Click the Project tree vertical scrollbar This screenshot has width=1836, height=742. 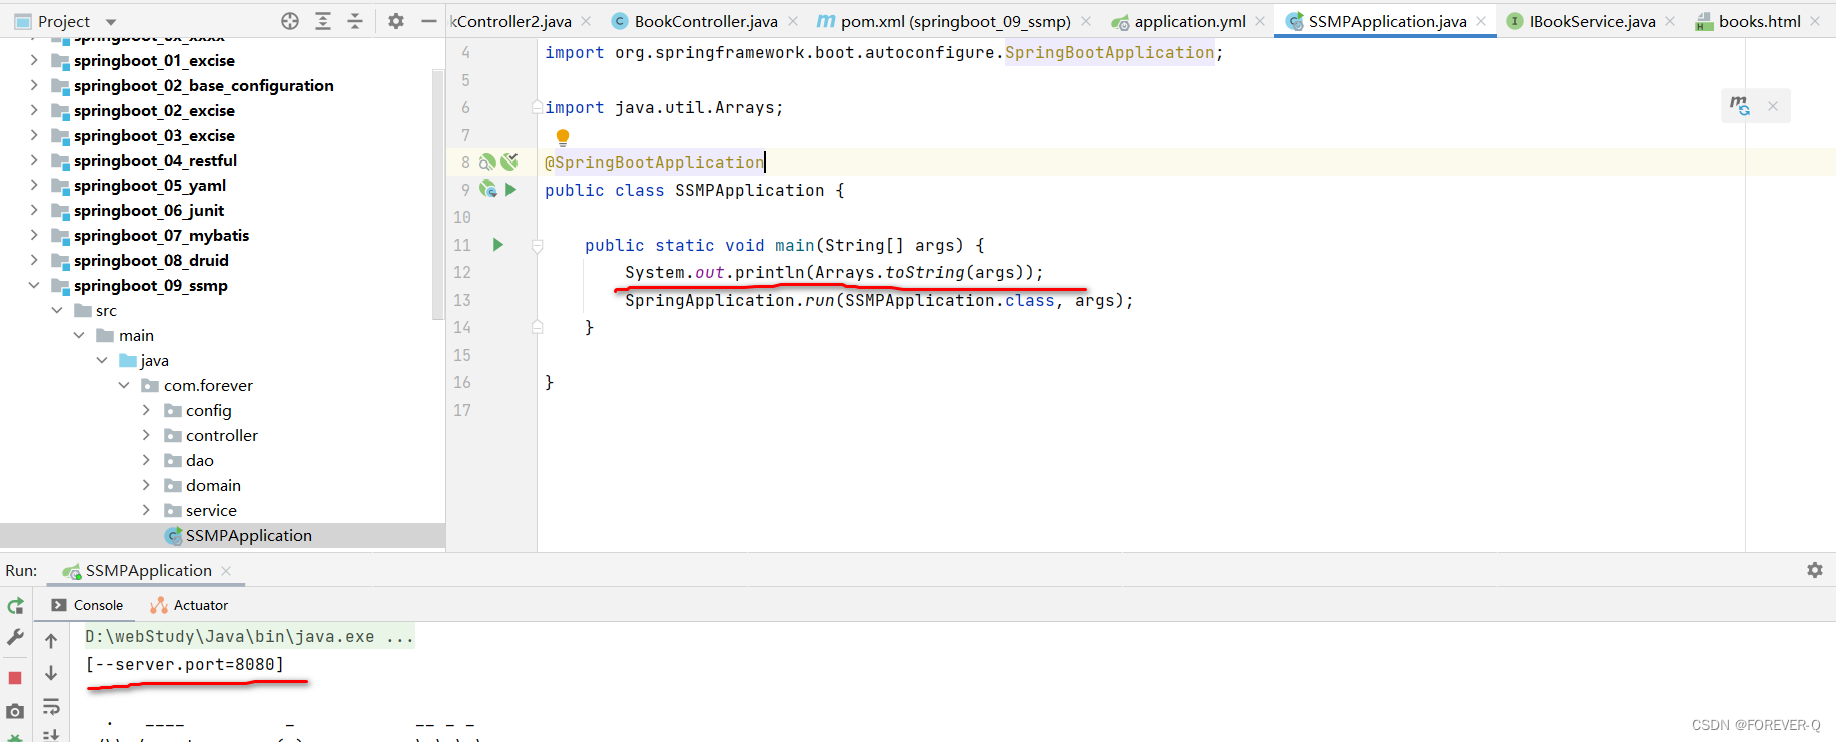437,194
